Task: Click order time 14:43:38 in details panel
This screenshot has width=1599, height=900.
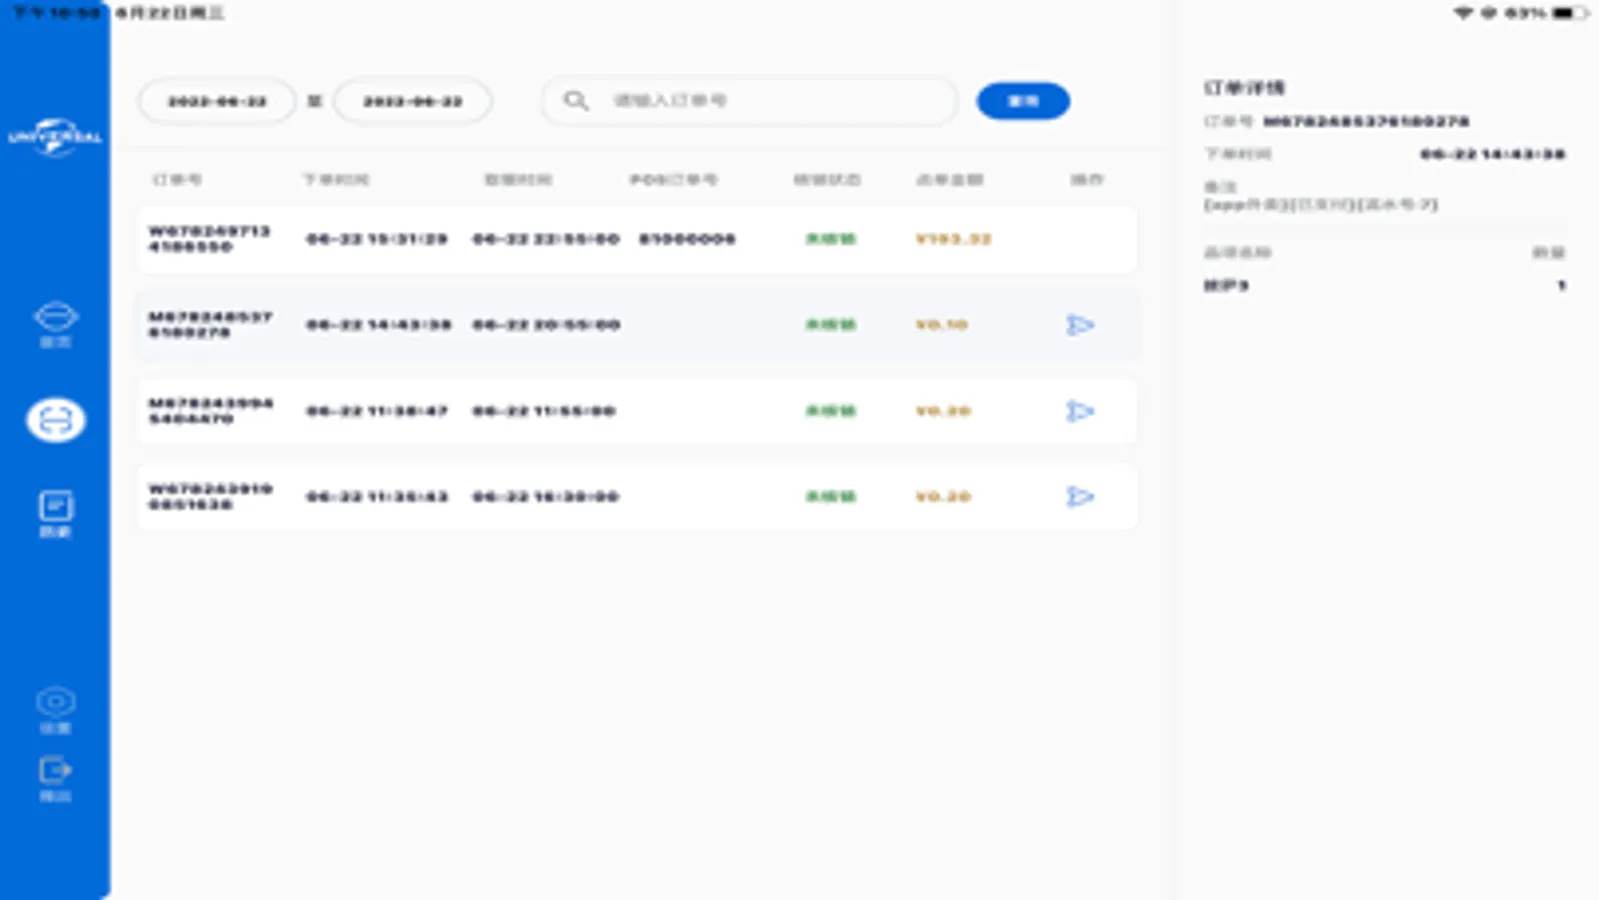Action: (x=1492, y=154)
